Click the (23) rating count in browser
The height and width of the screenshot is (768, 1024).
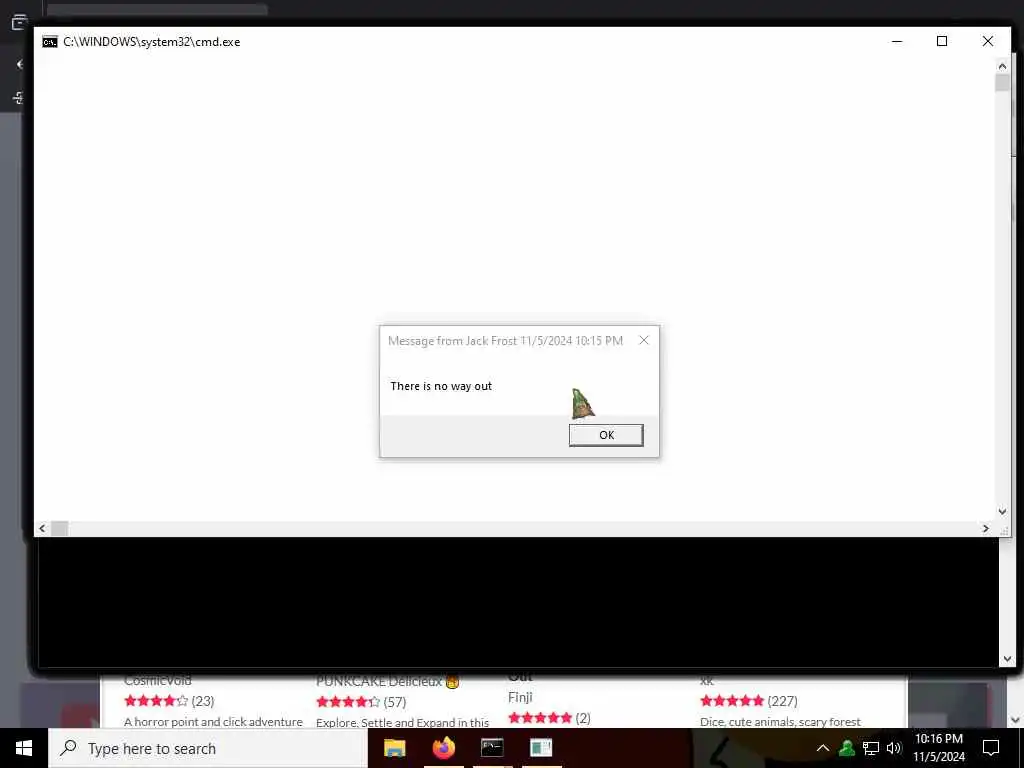(x=202, y=701)
